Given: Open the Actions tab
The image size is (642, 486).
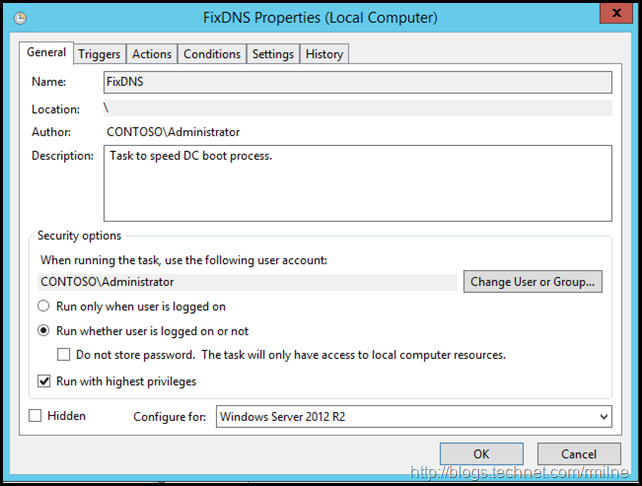Looking at the screenshot, I should pos(152,54).
